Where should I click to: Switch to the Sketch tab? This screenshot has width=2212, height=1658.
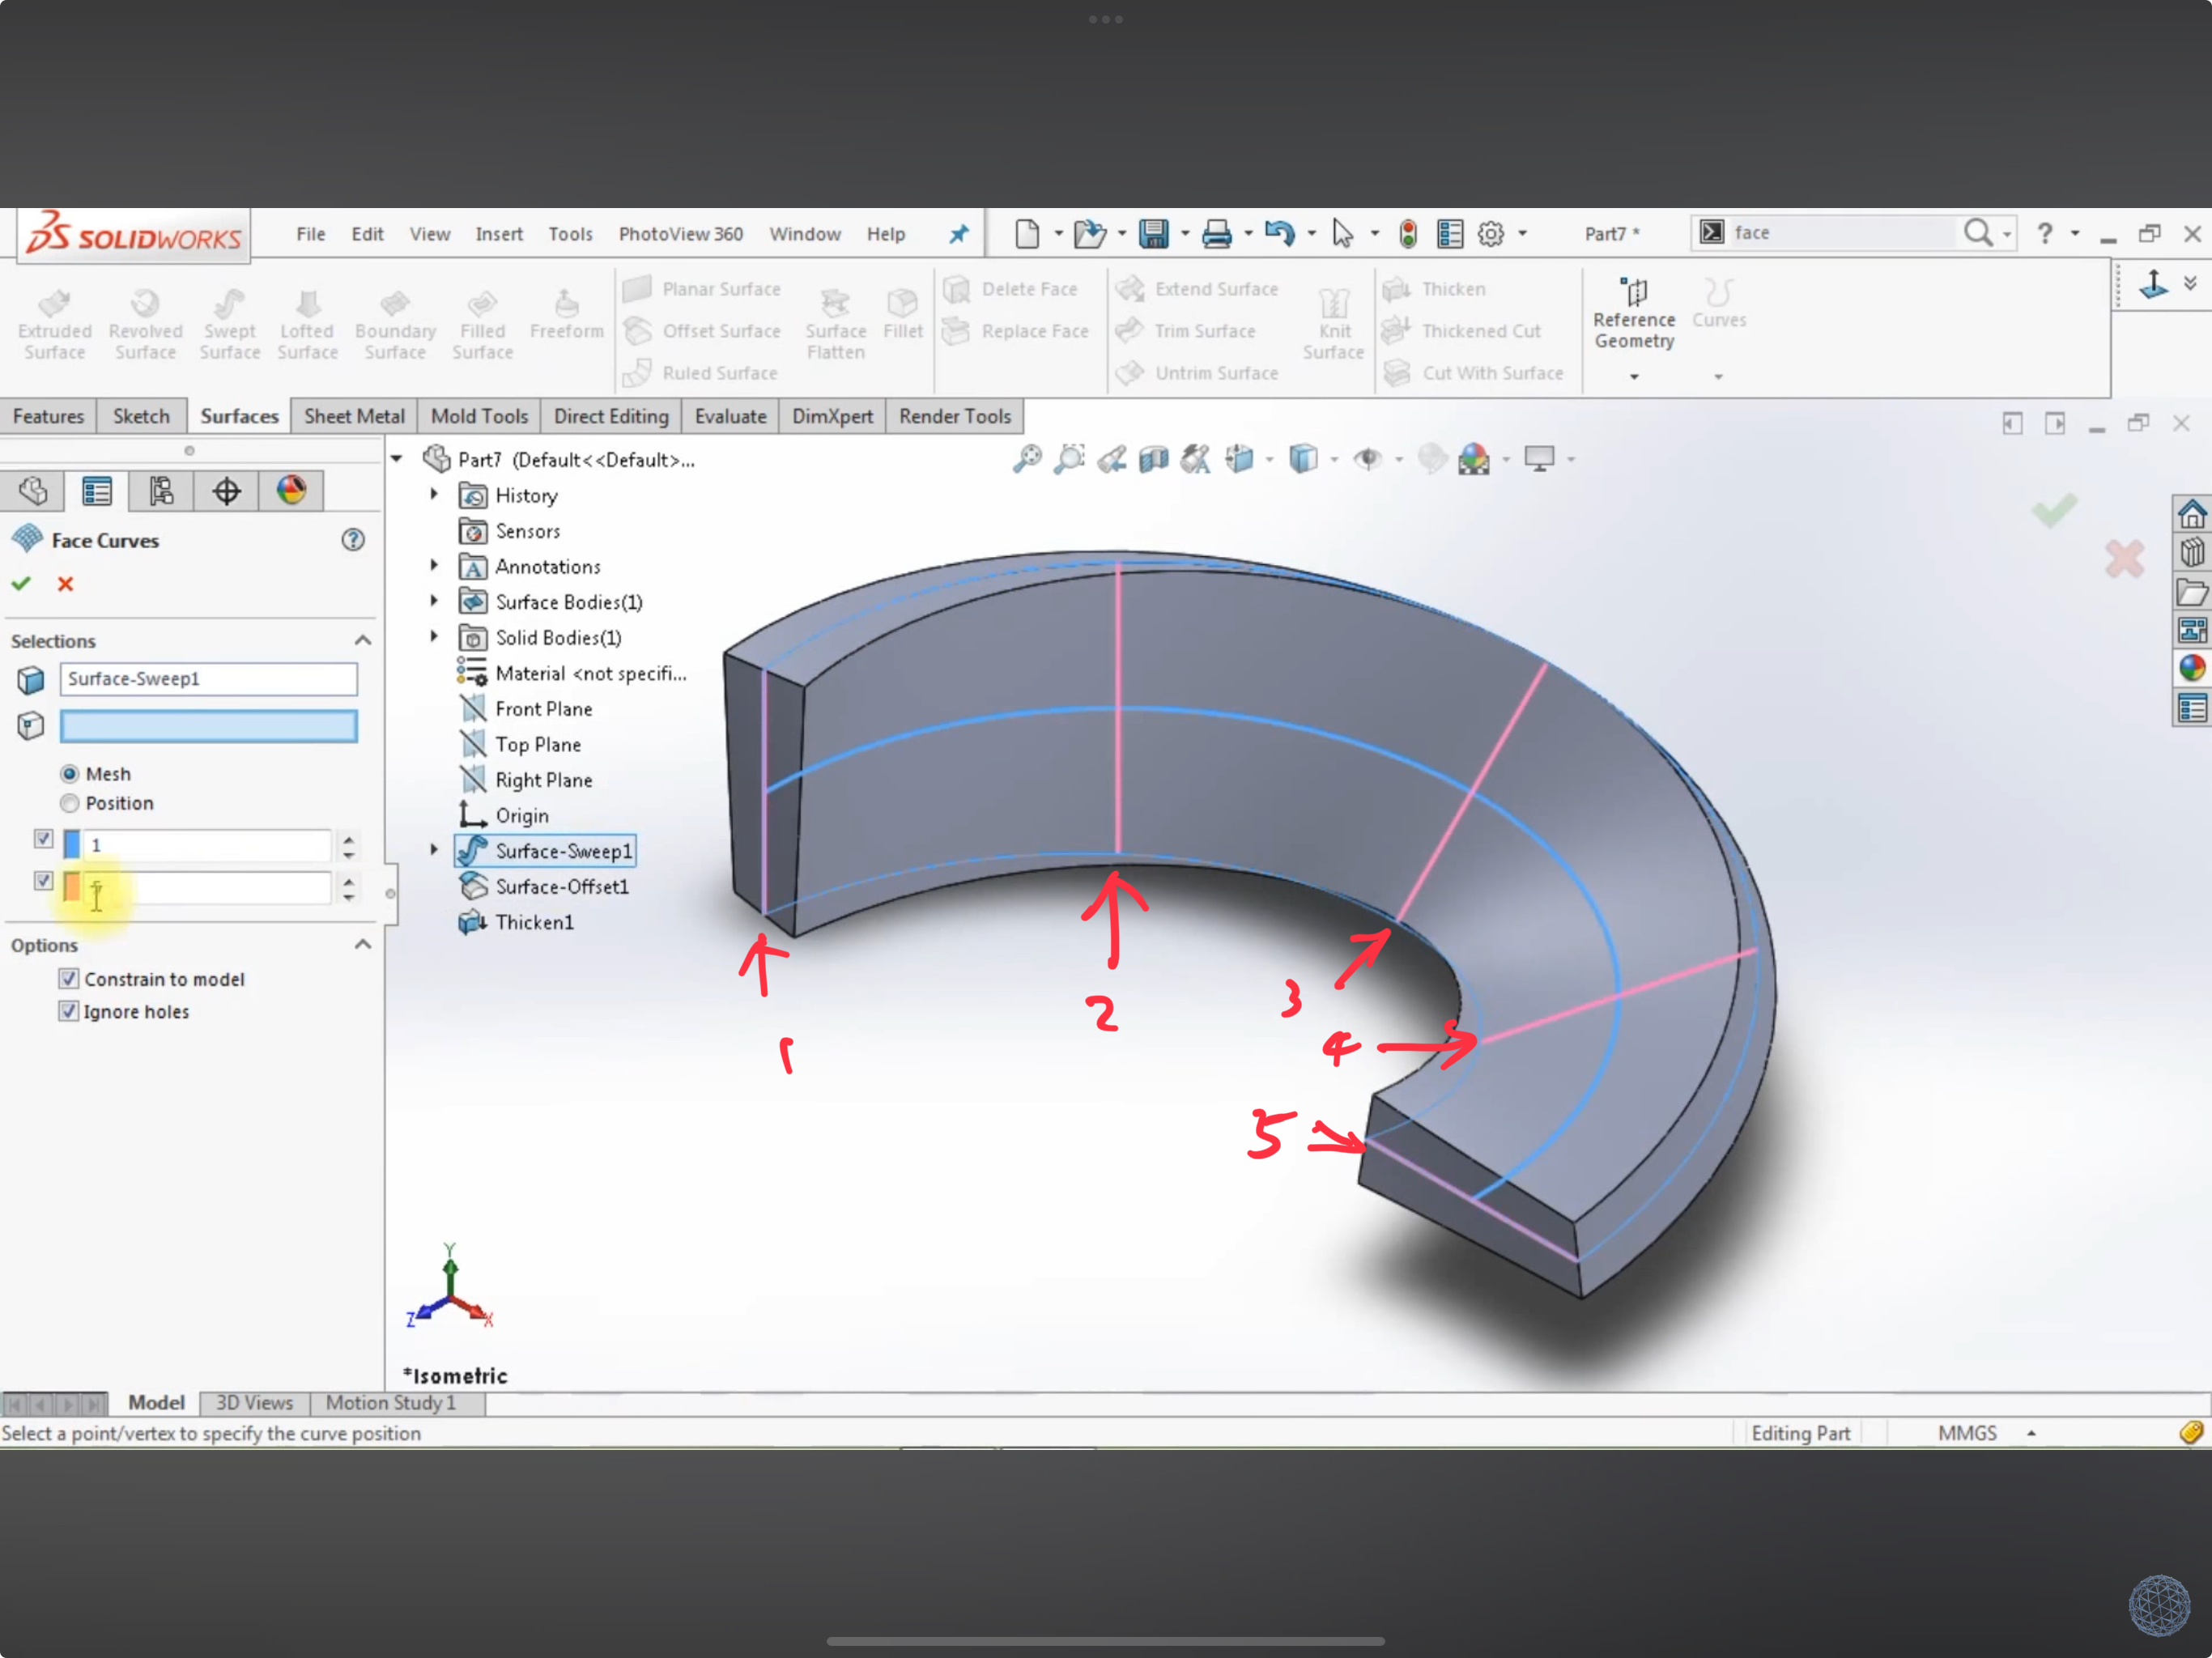point(139,416)
